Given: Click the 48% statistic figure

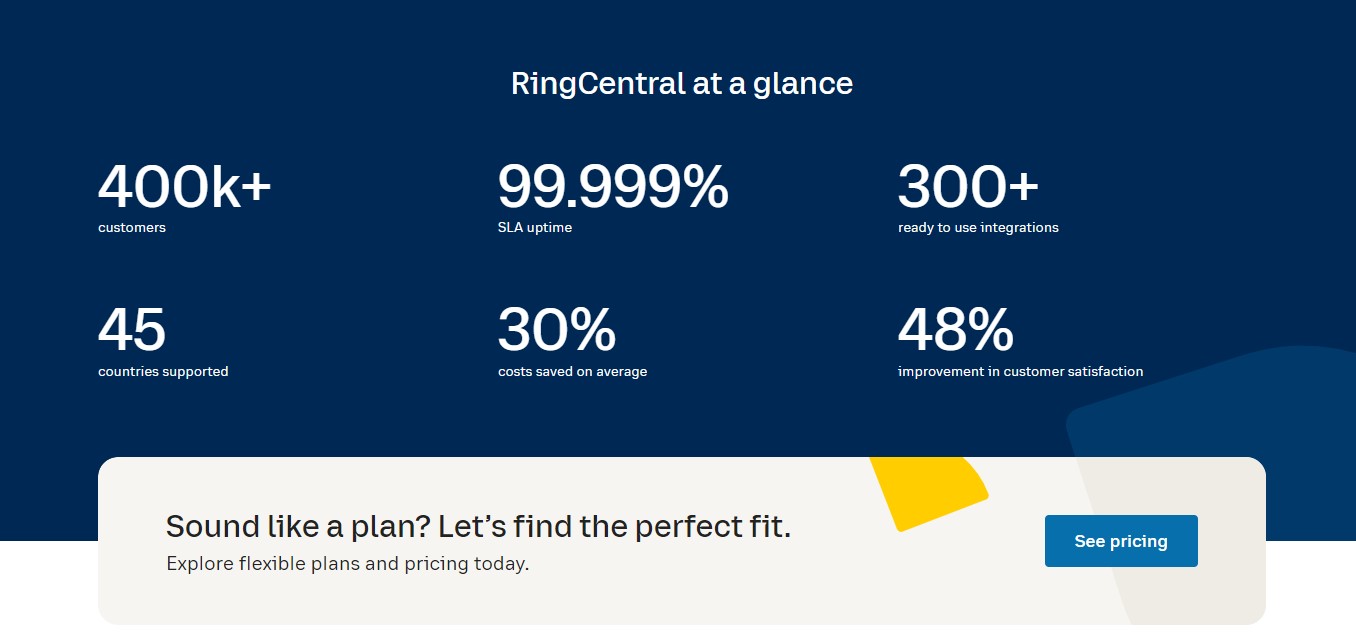Looking at the screenshot, I should point(955,330).
